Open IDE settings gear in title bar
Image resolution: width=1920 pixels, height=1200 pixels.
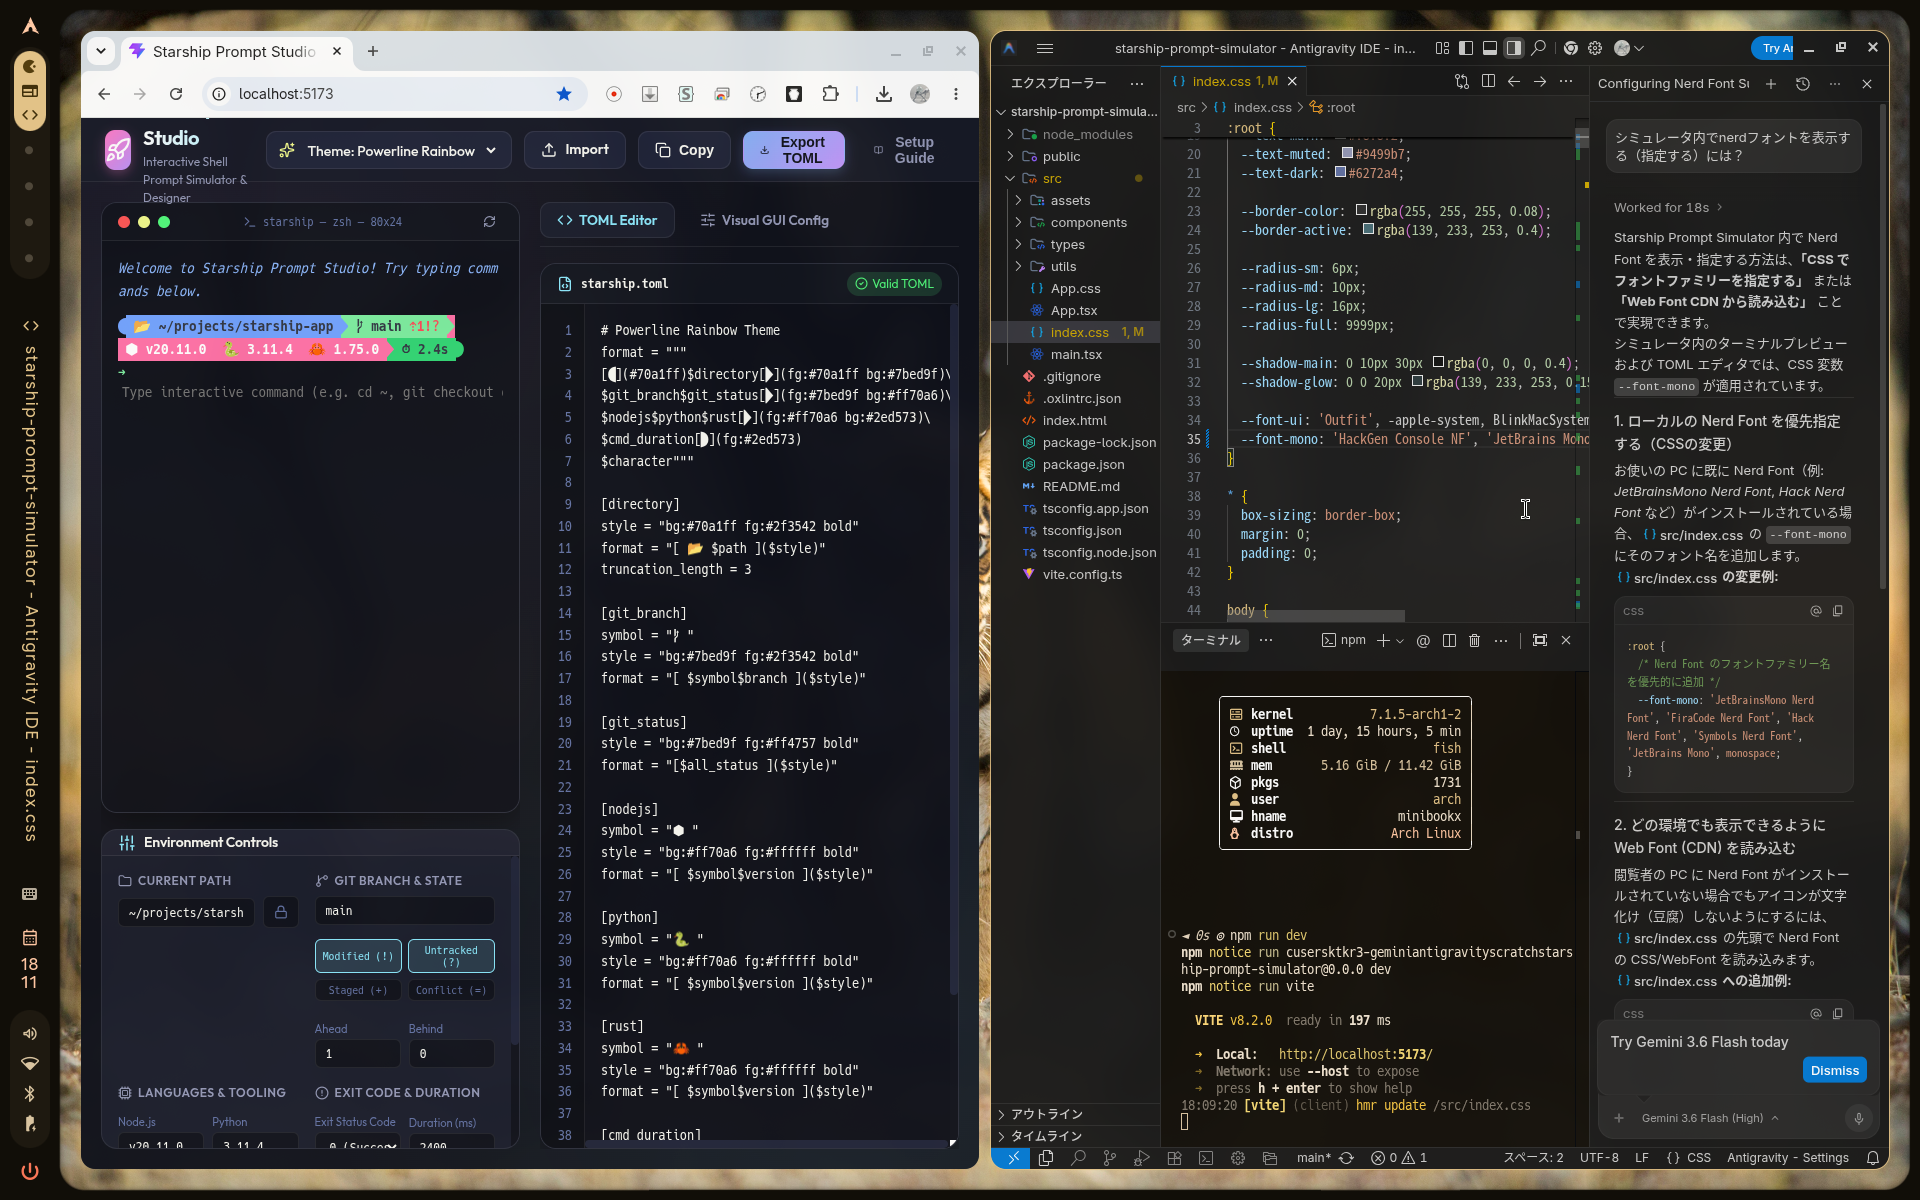(x=1595, y=48)
